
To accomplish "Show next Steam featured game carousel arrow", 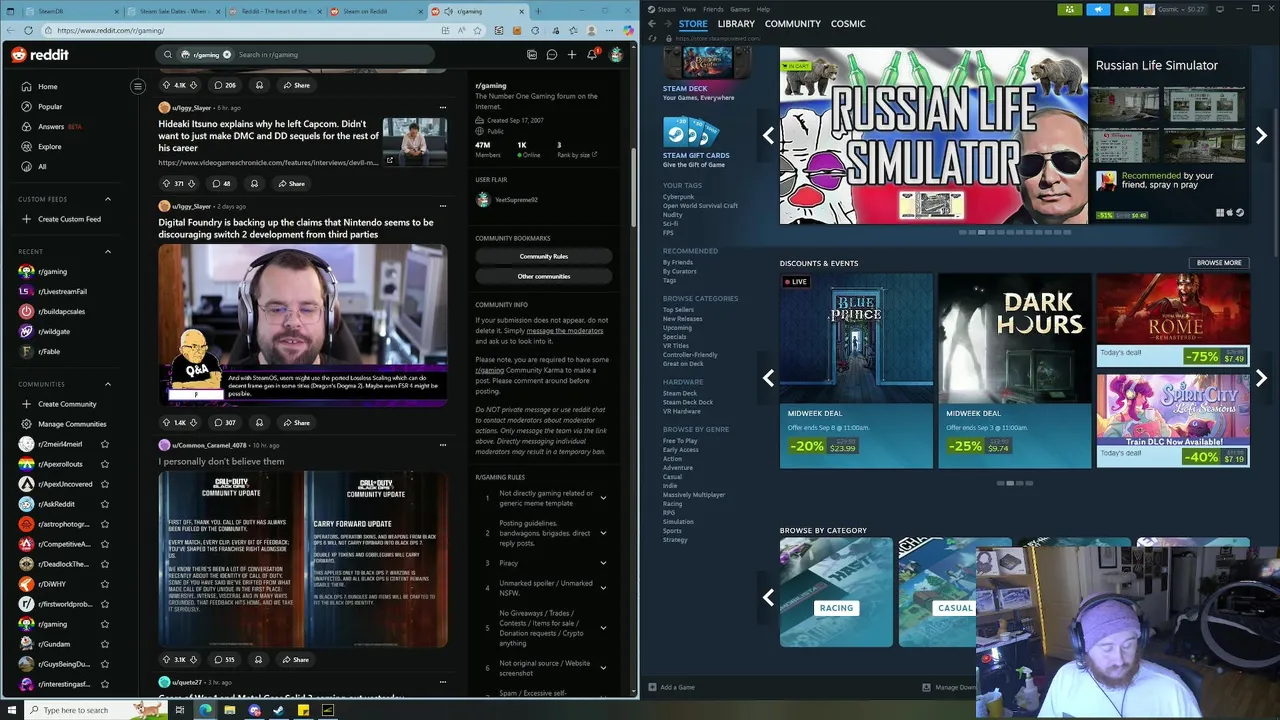I will pos(1261,136).
